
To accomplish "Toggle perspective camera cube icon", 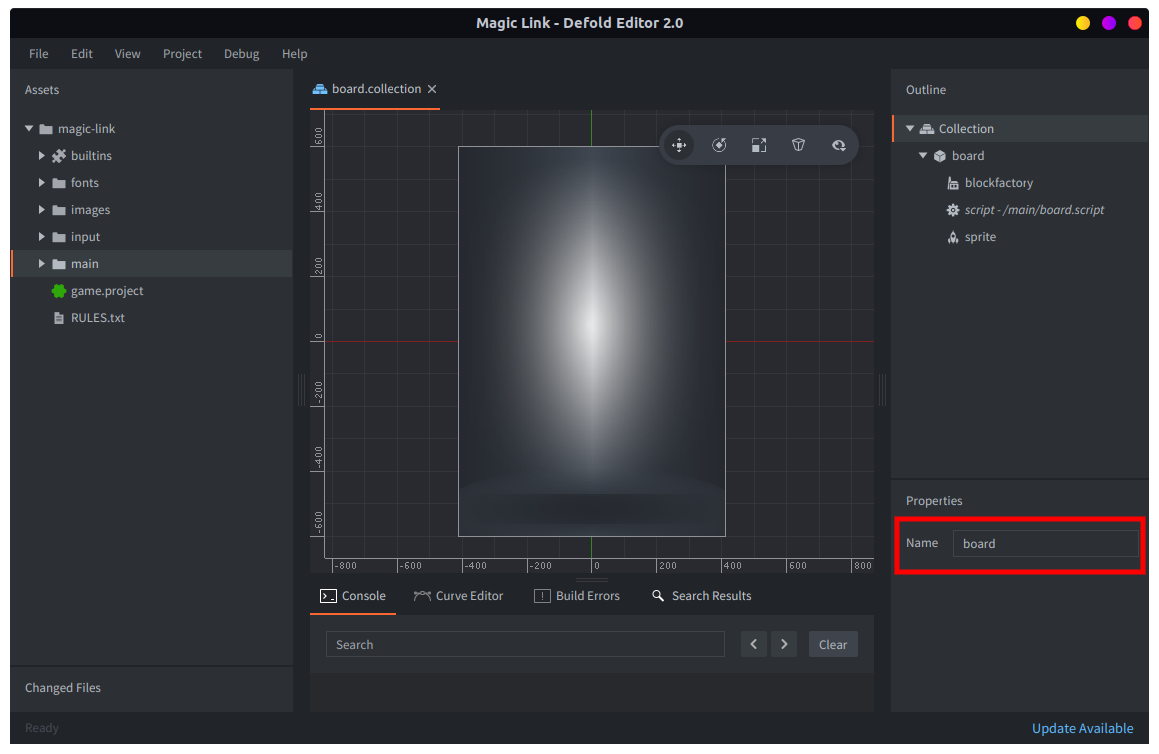I will 798,145.
